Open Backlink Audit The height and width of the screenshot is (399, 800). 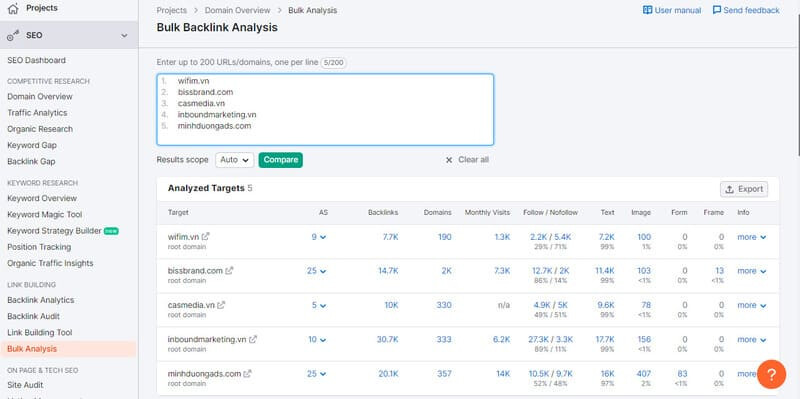[33, 316]
